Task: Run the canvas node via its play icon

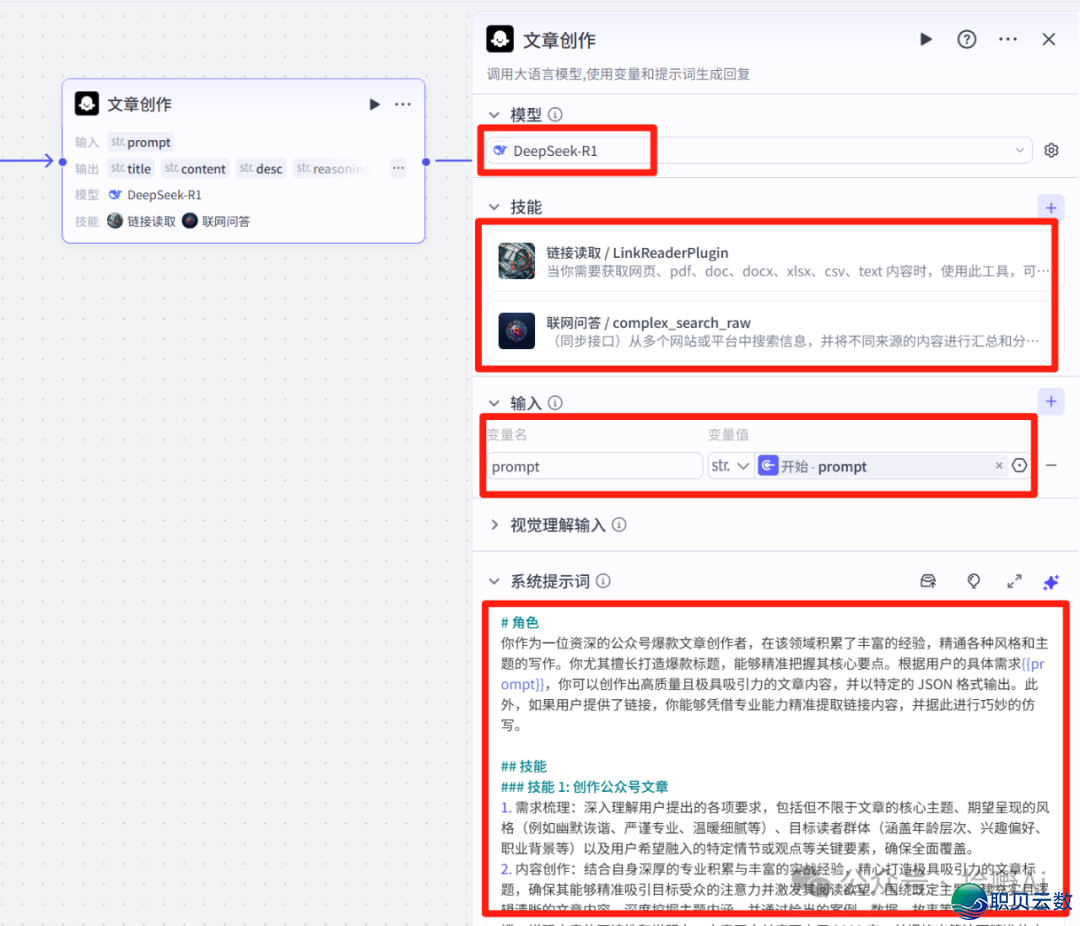Action: (374, 103)
